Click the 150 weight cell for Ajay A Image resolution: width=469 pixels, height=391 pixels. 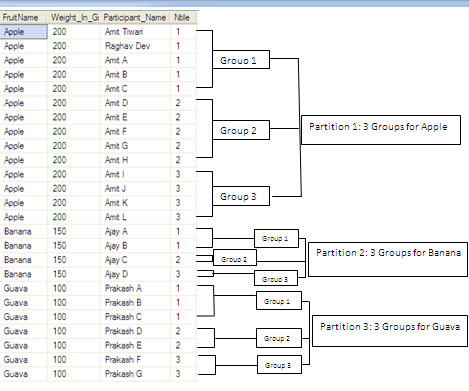click(x=74, y=232)
